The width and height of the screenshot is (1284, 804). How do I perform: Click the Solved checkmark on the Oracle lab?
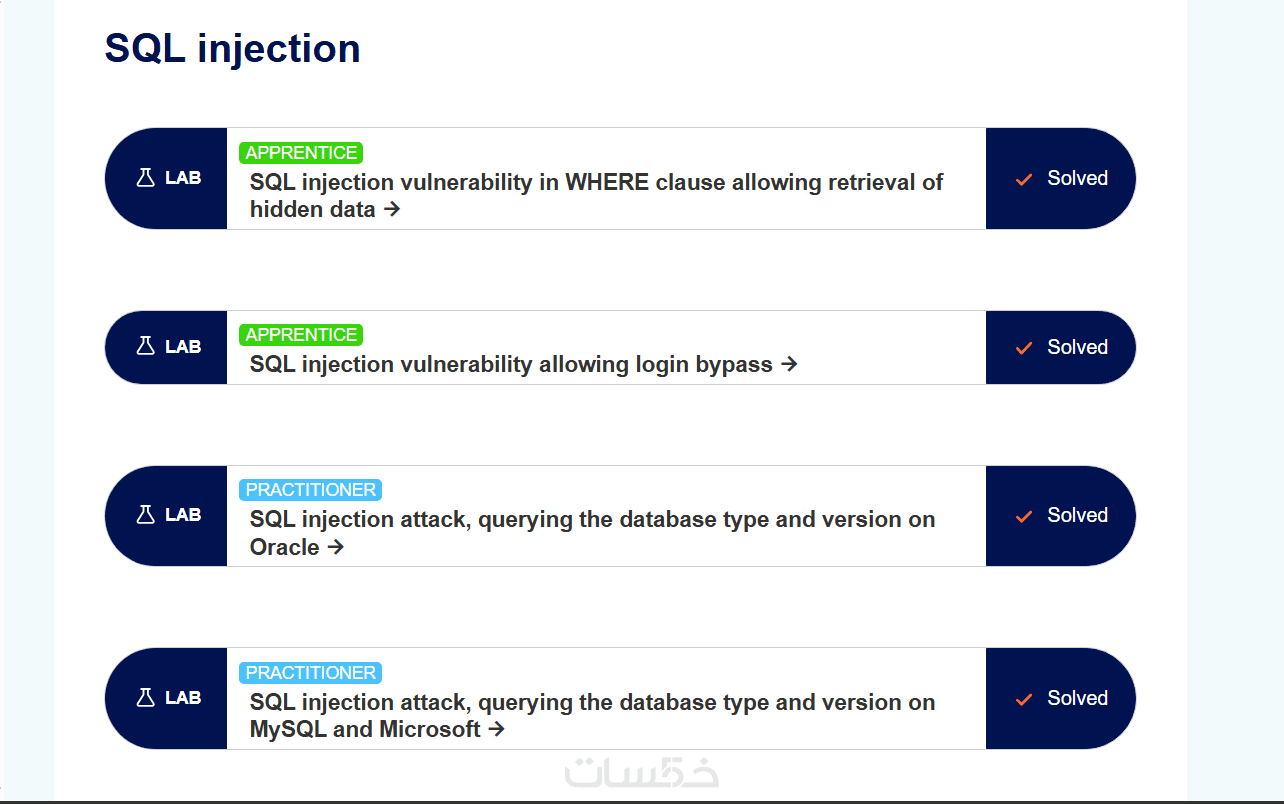pyautogui.click(x=1023, y=516)
